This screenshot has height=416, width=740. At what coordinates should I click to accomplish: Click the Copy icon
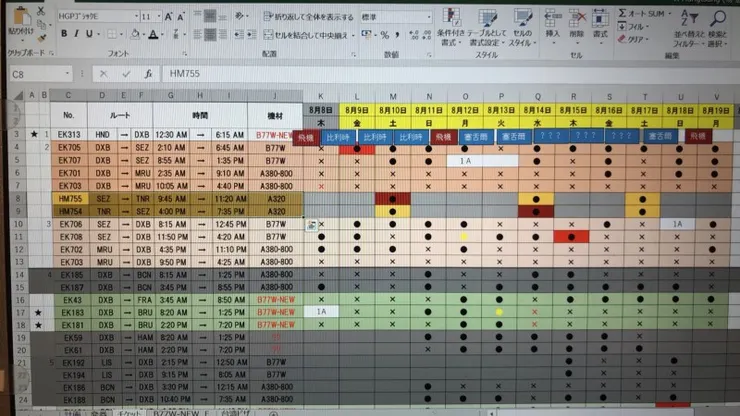pos(42,24)
